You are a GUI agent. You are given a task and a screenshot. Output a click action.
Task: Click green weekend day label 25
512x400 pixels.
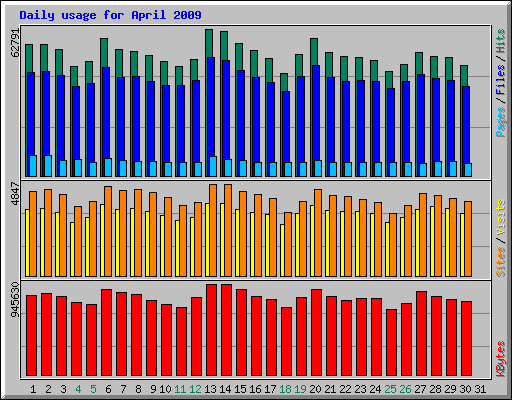click(390, 389)
